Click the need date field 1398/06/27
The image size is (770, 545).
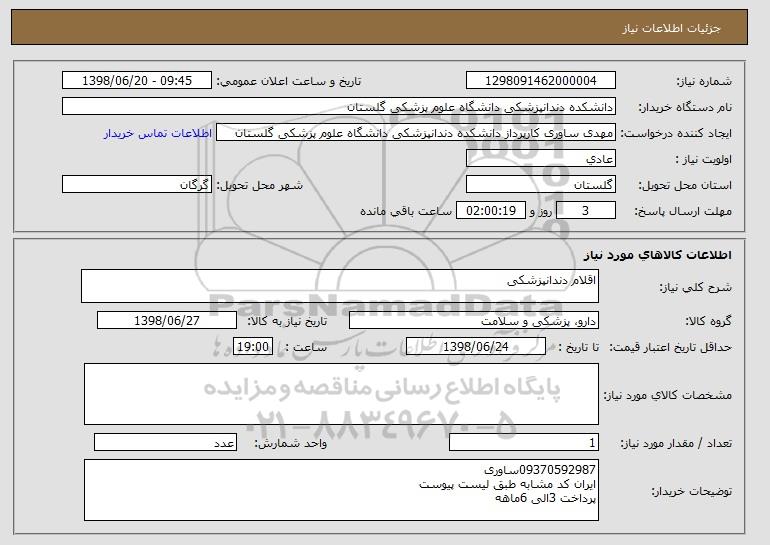click(167, 321)
